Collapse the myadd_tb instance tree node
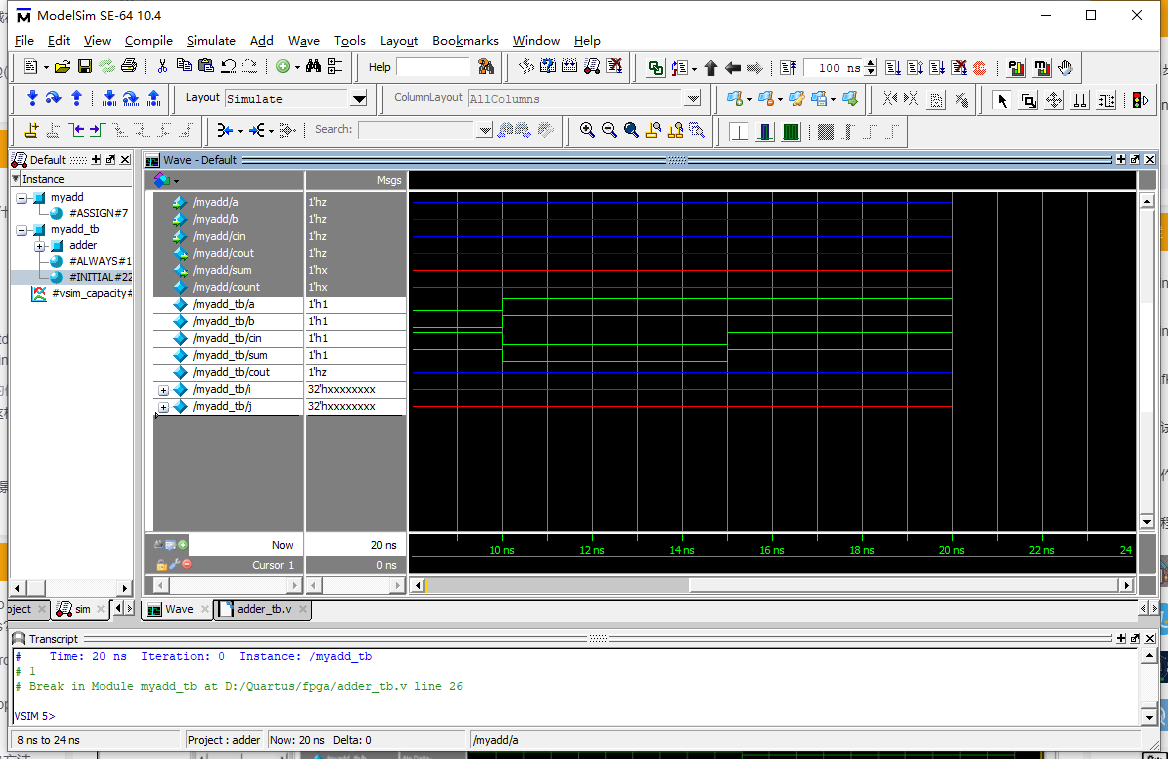The height and width of the screenshot is (759, 1168). coord(22,229)
